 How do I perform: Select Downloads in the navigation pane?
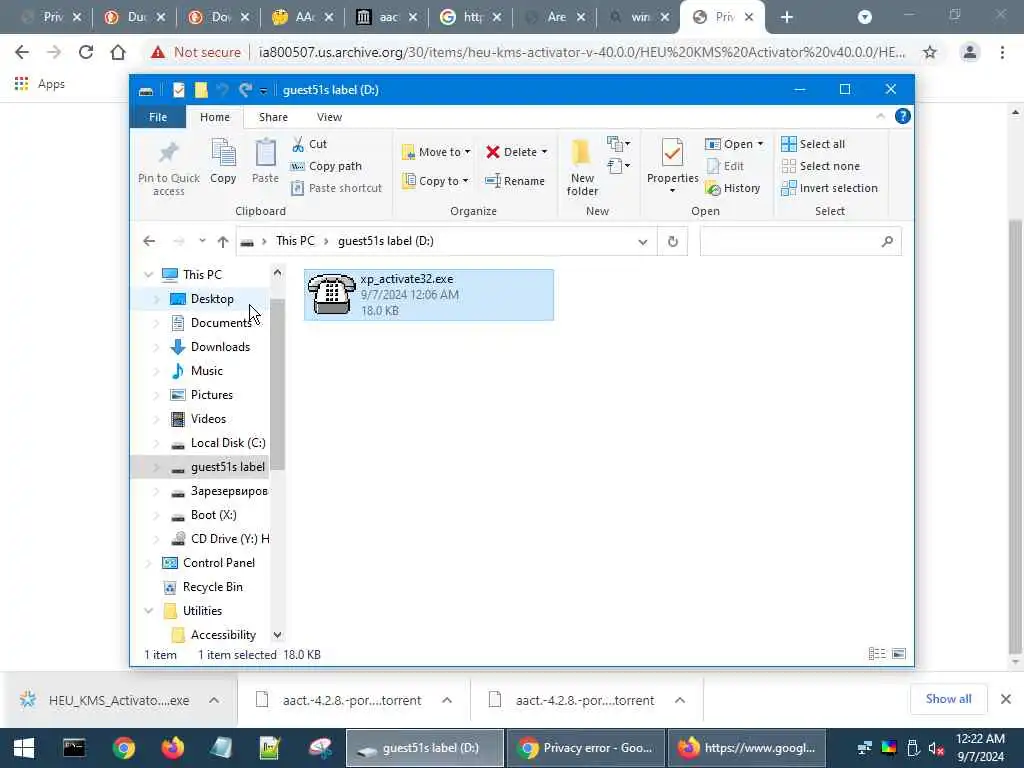point(220,347)
